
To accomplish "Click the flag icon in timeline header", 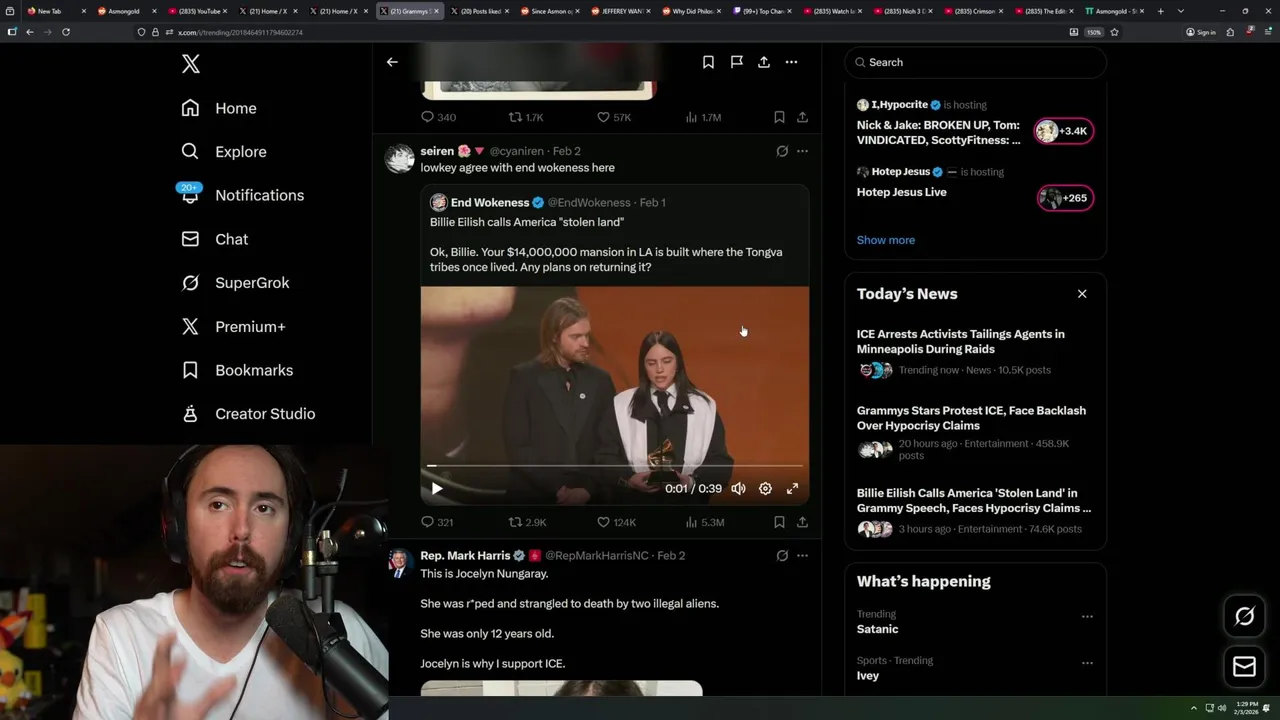I will (736, 62).
